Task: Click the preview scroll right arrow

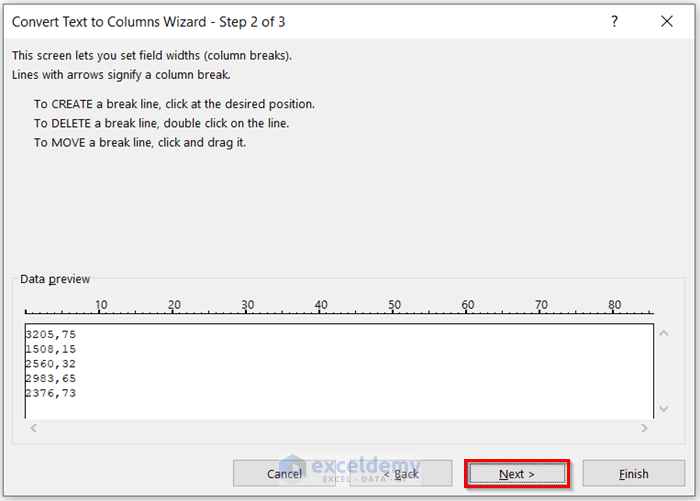Action: pyautogui.click(x=644, y=428)
